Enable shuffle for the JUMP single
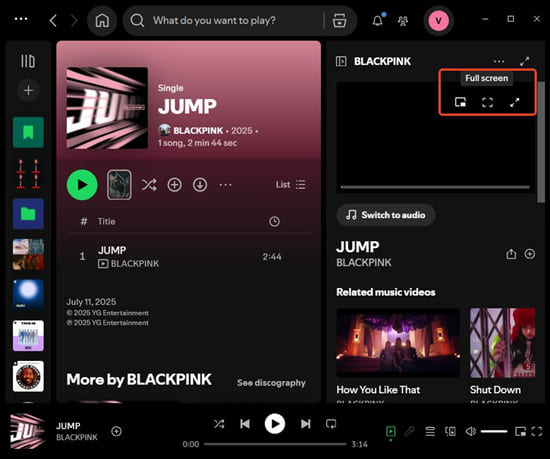Viewport: 550px width, 459px height. pos(149,185)
